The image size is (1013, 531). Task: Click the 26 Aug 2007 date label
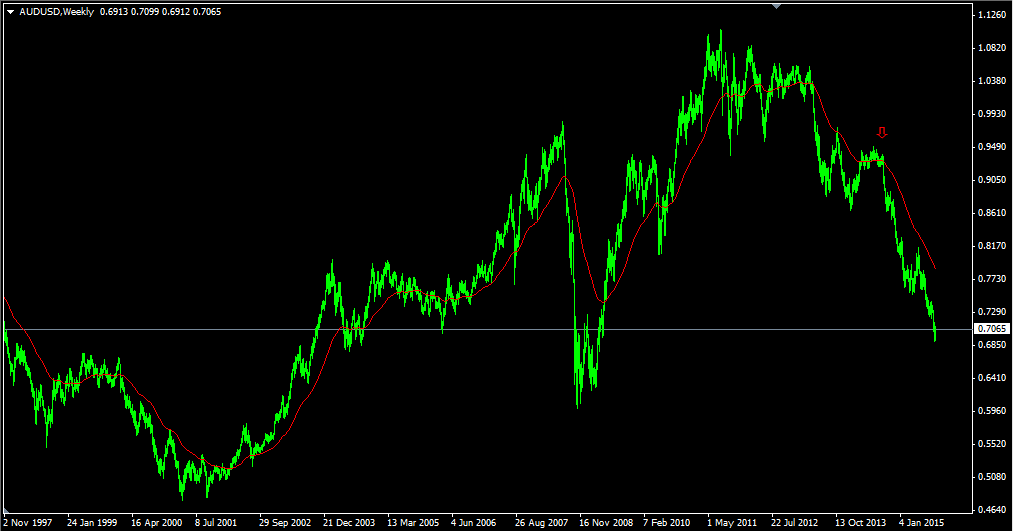point(541,522)
